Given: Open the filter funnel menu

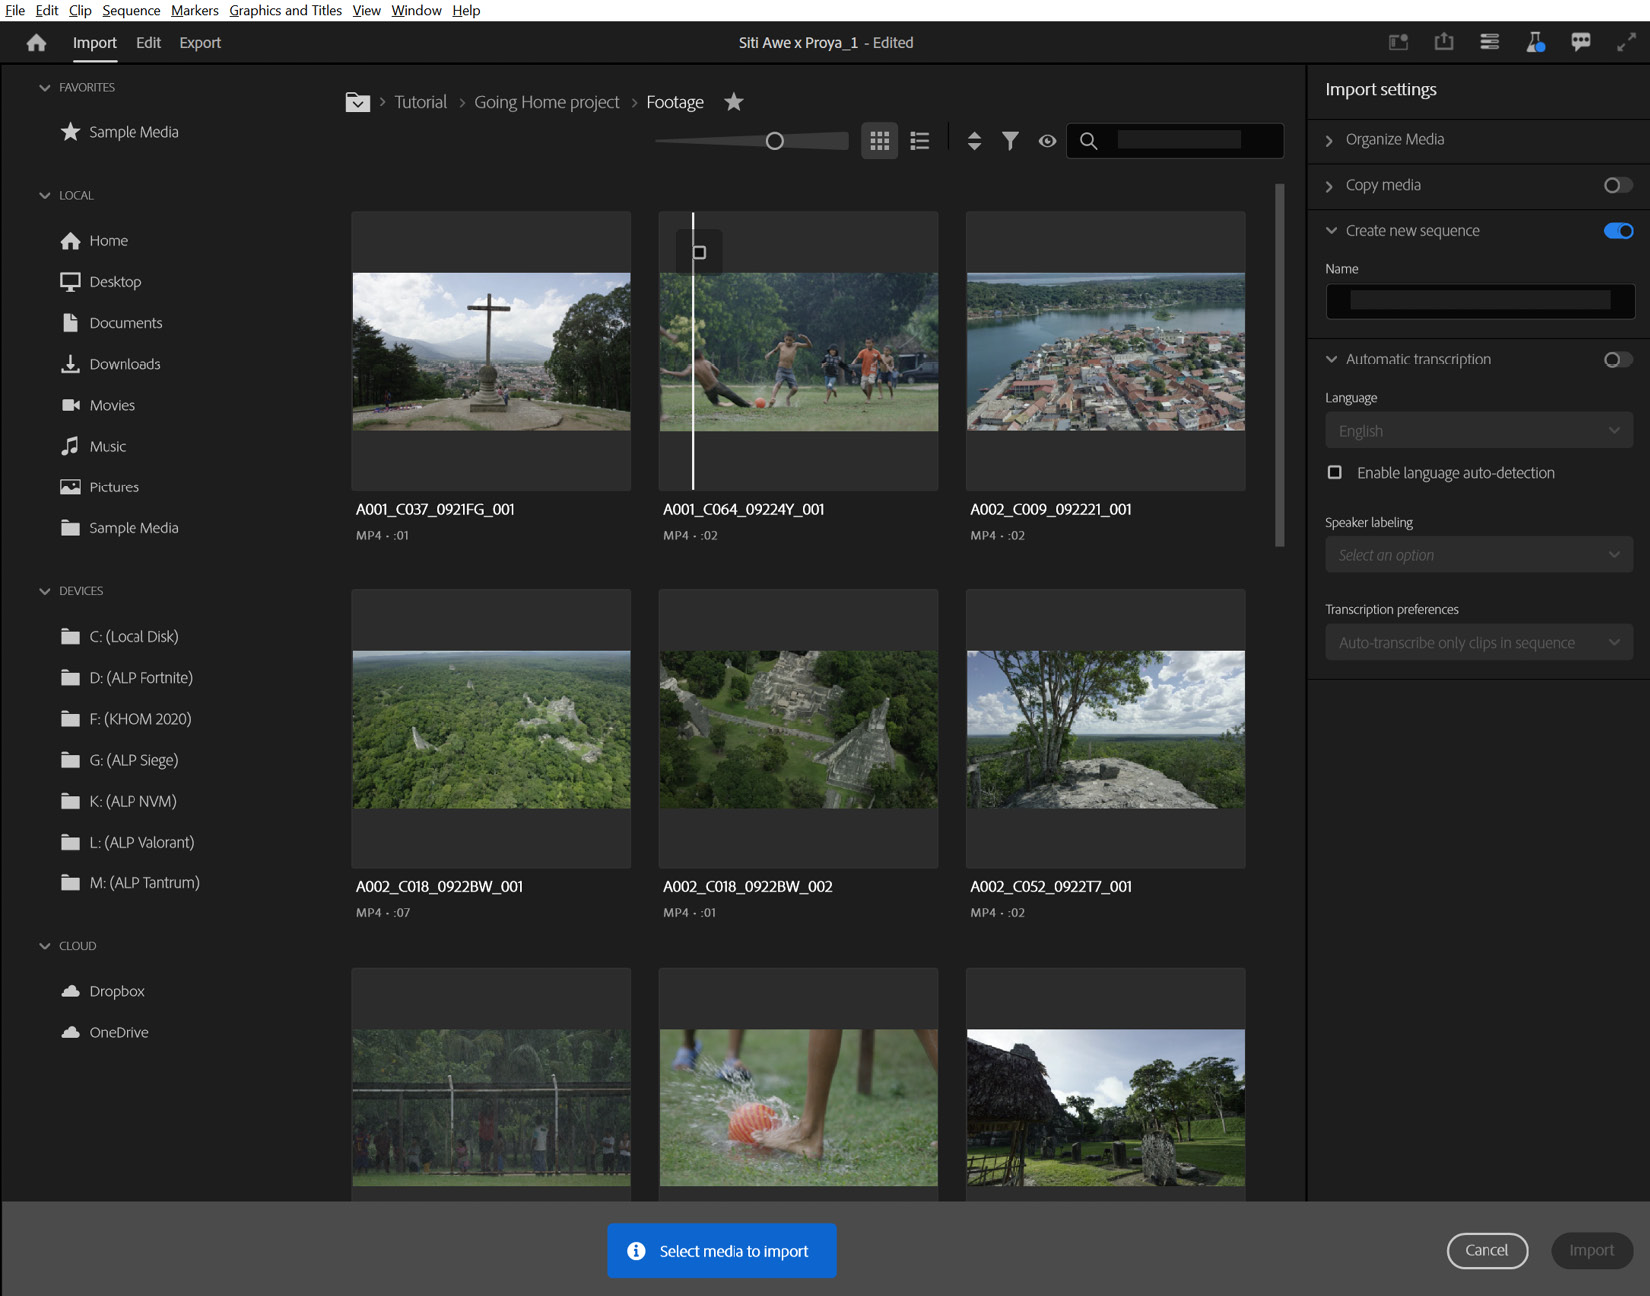Looking at the screenshot, I should click(1011, 141).
